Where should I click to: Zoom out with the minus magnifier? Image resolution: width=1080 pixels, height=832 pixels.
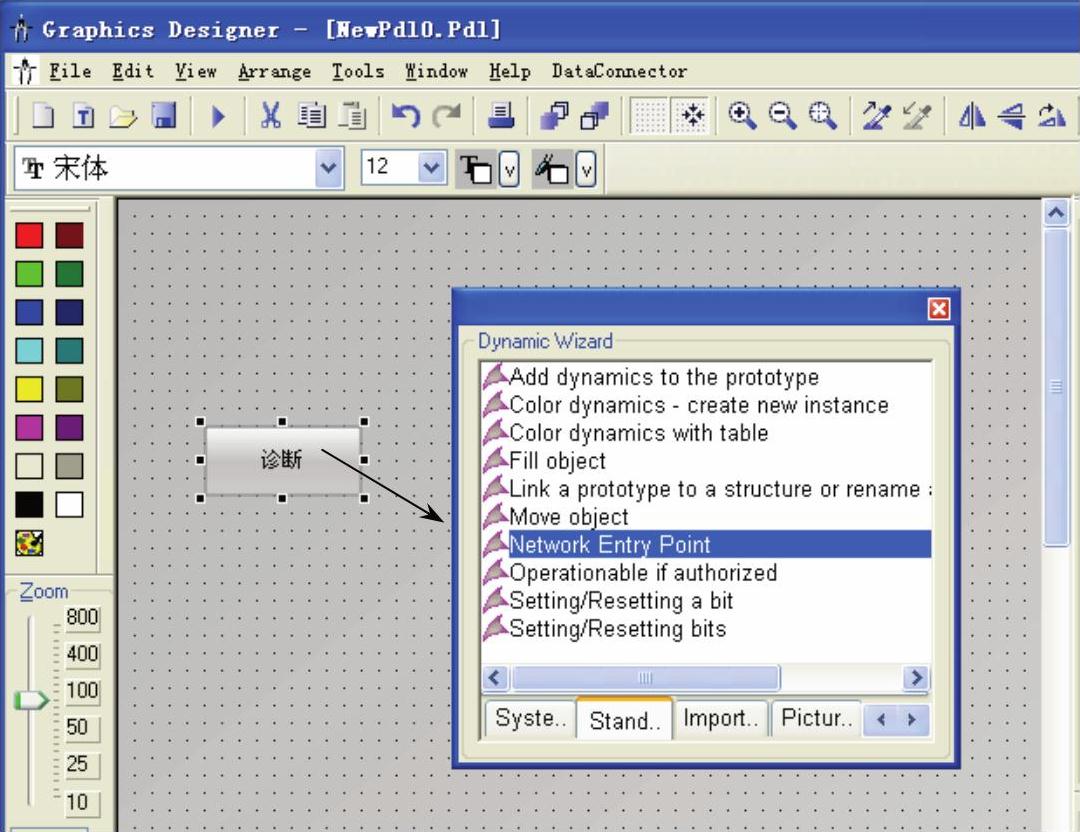click(782, 116)
